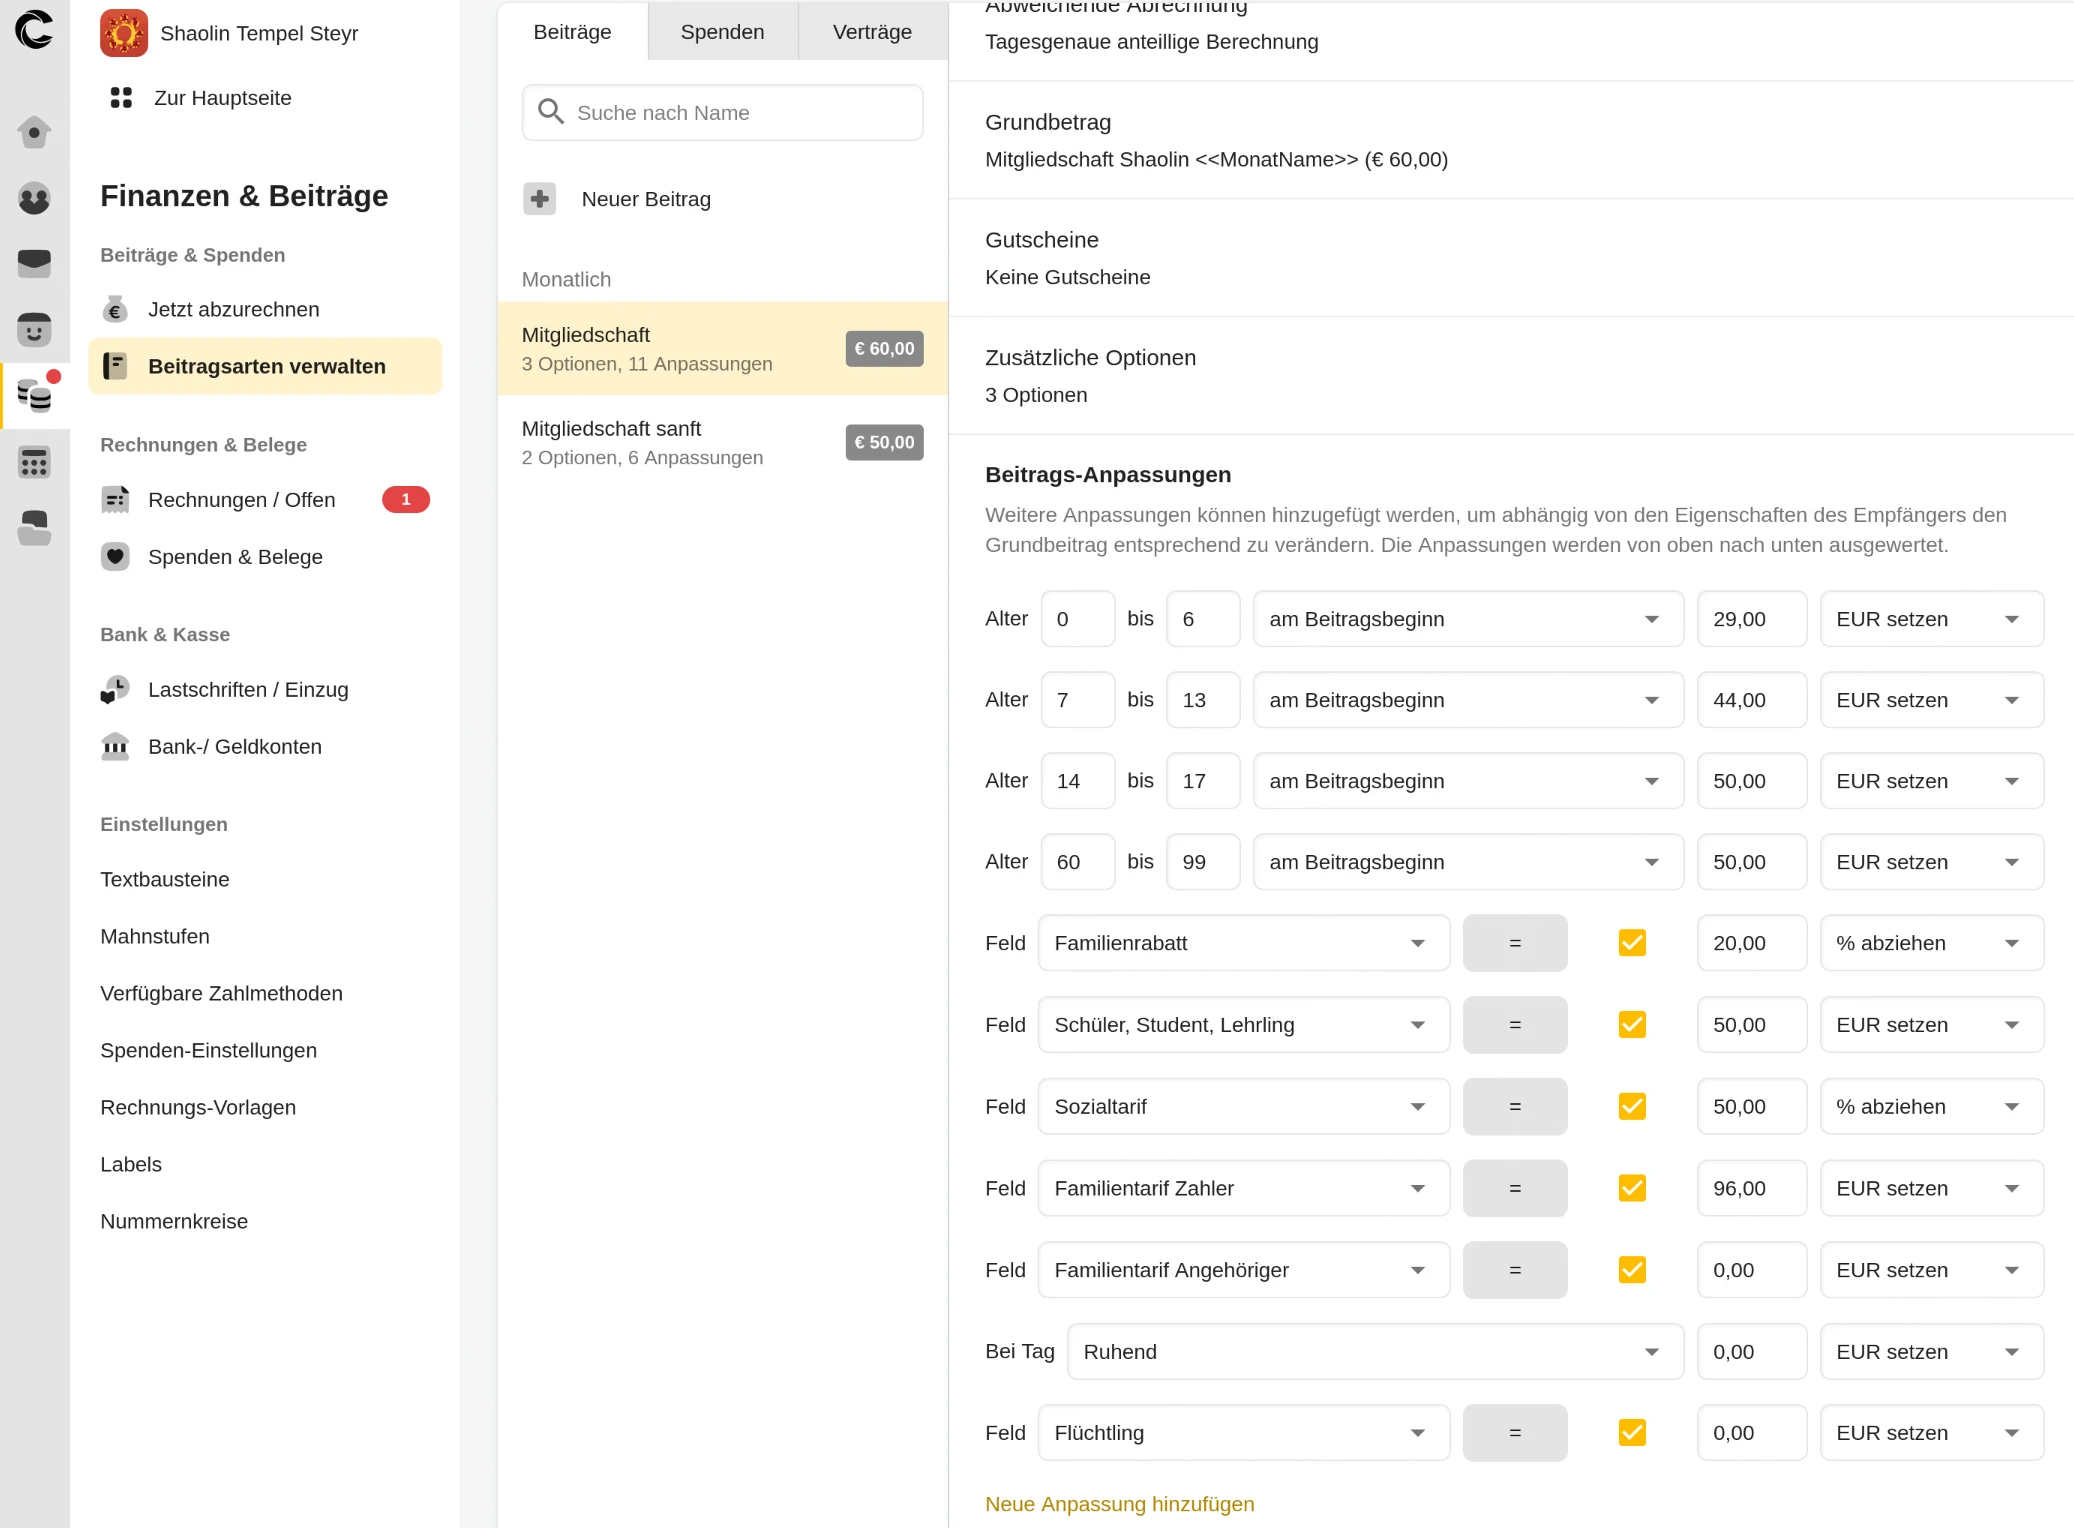Image resolution: width=2074 pixels, height=1528 pixels.
Task: Open the Ruhend tag dropdown
Action: [x=1374, y=1352]
